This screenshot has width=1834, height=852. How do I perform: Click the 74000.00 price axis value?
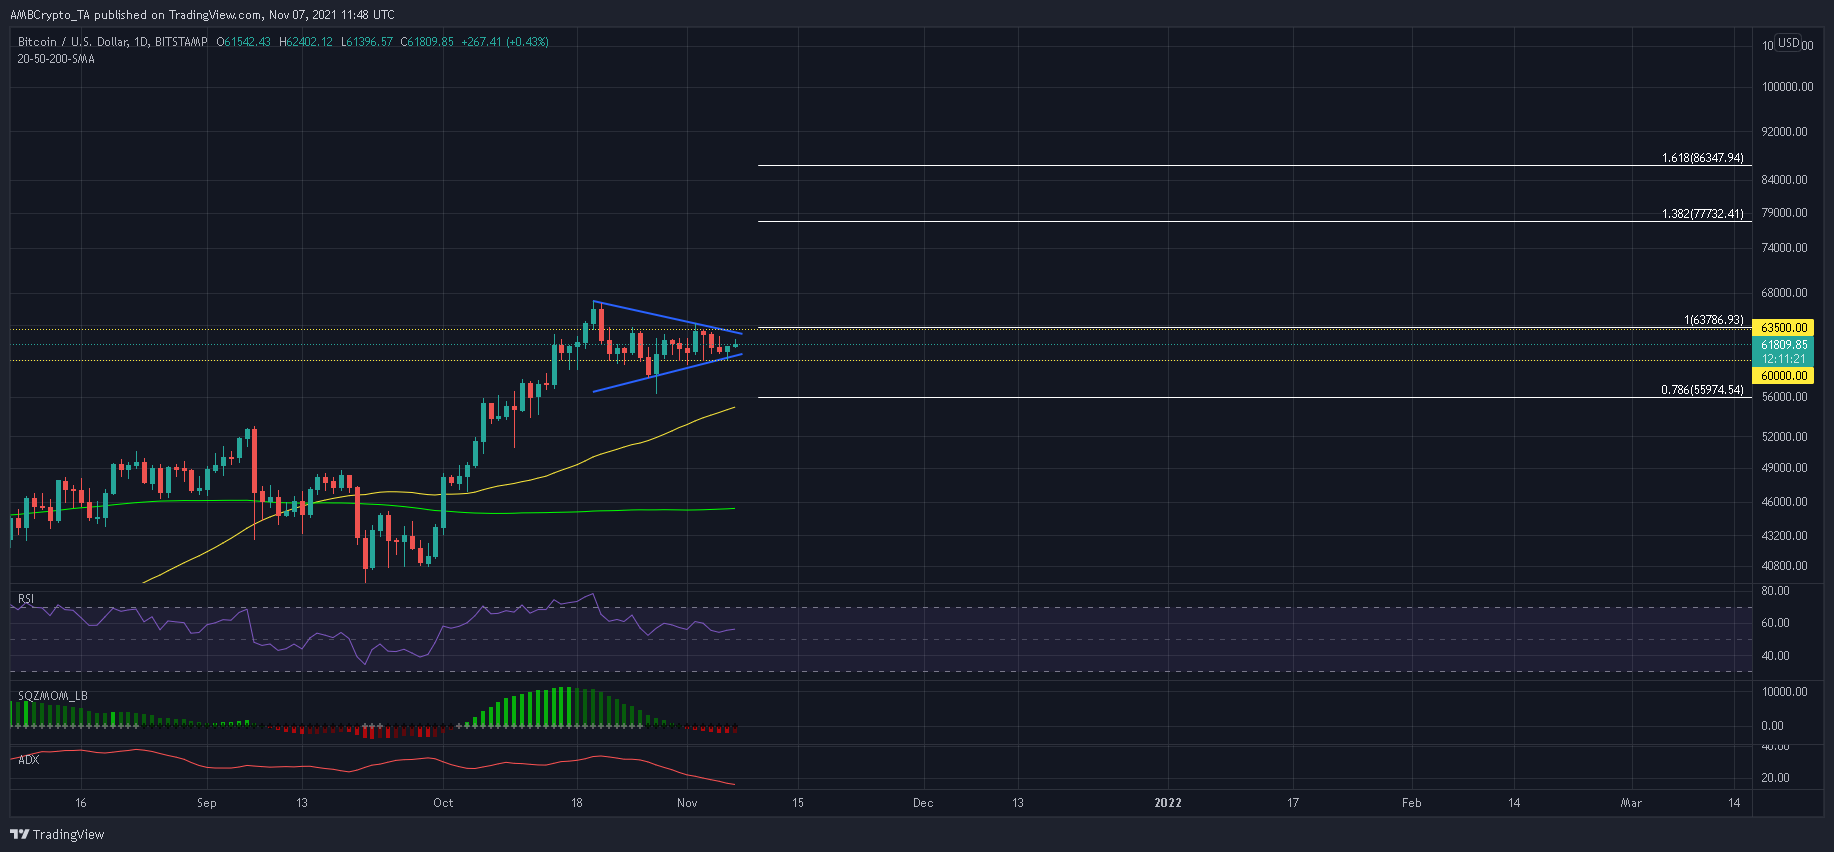1785,248
